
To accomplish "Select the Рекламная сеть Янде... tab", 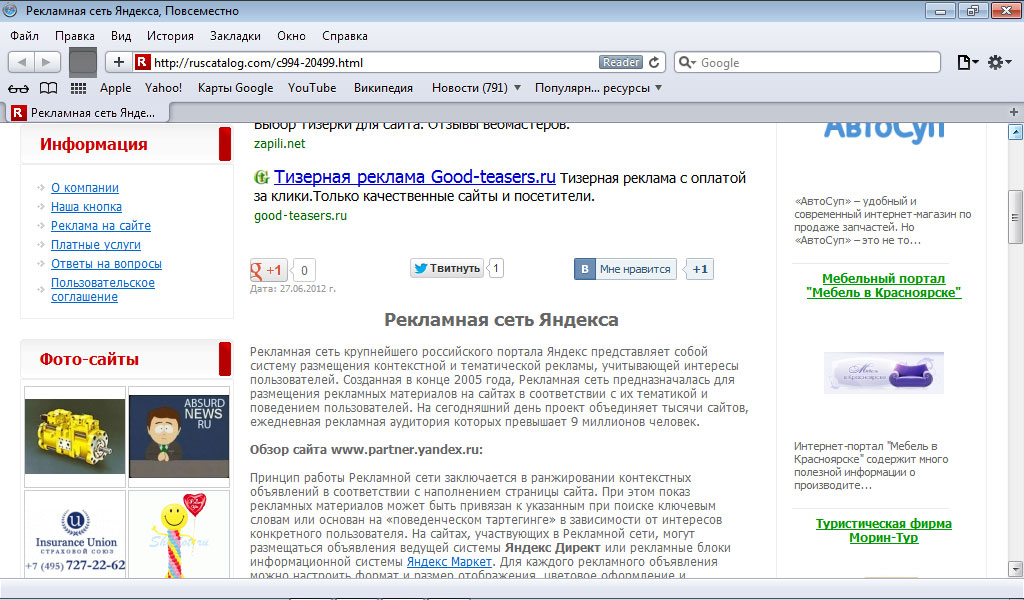I will [x=88, y=112].
